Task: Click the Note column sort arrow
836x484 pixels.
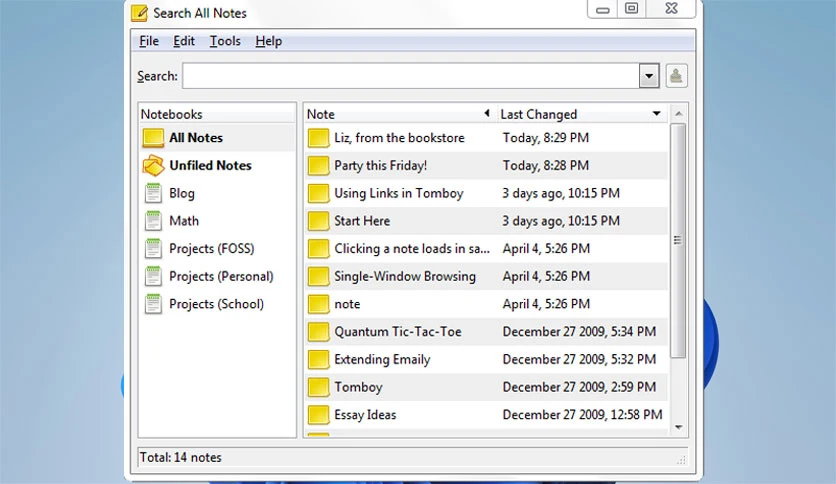Action: coord(487,113)
